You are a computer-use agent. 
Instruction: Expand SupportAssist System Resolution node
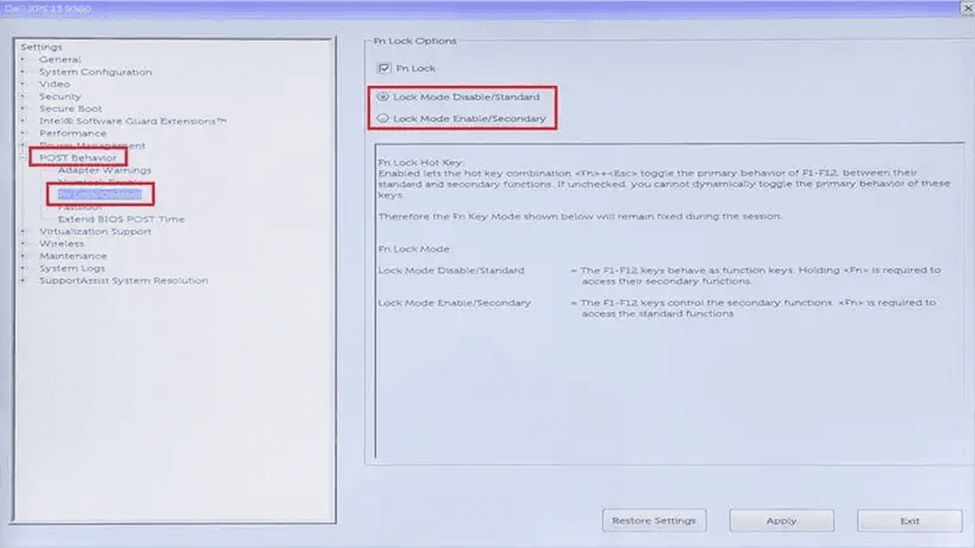point(23,281)
